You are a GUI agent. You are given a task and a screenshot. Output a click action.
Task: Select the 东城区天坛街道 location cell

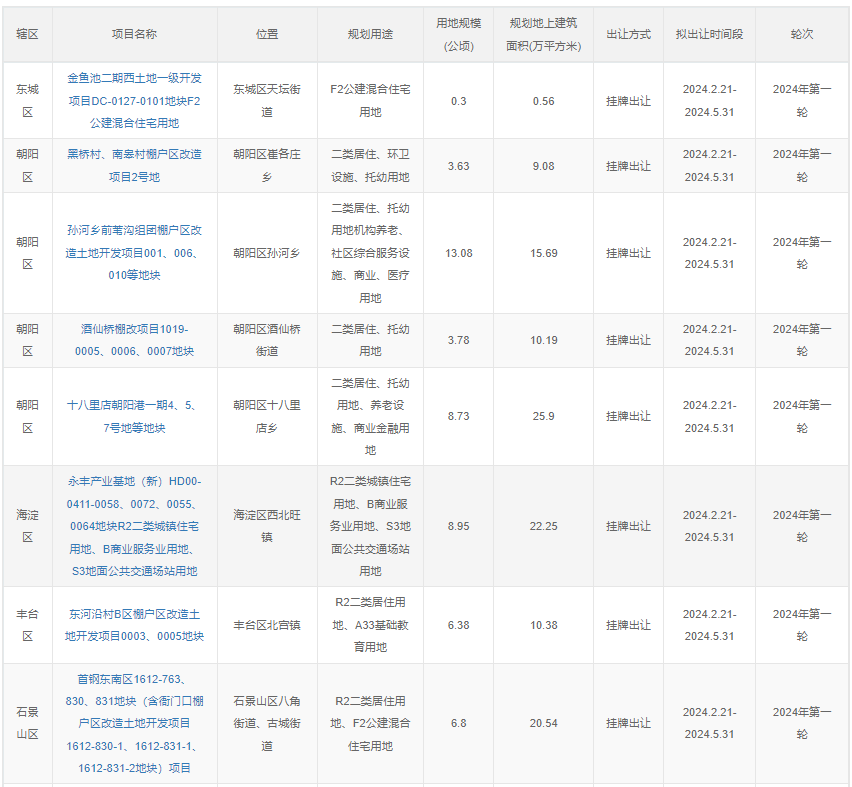(267, 99)
